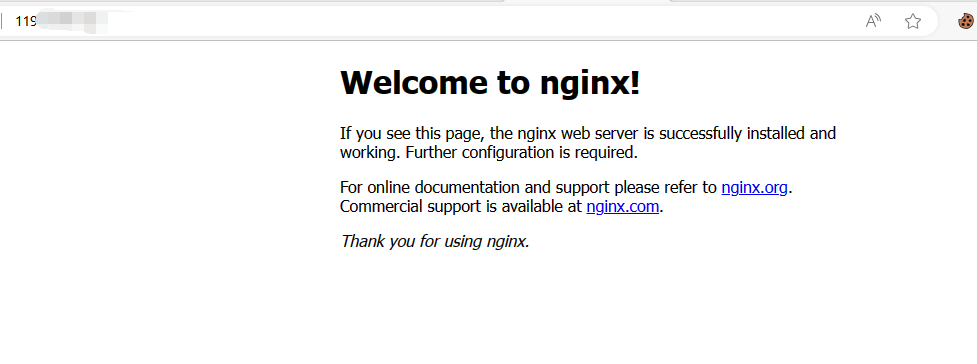The width and height of the screenshot is (977, 364).
Task: Click the Read Aloud icon in address bar
Action: click(x=874, y=21)
